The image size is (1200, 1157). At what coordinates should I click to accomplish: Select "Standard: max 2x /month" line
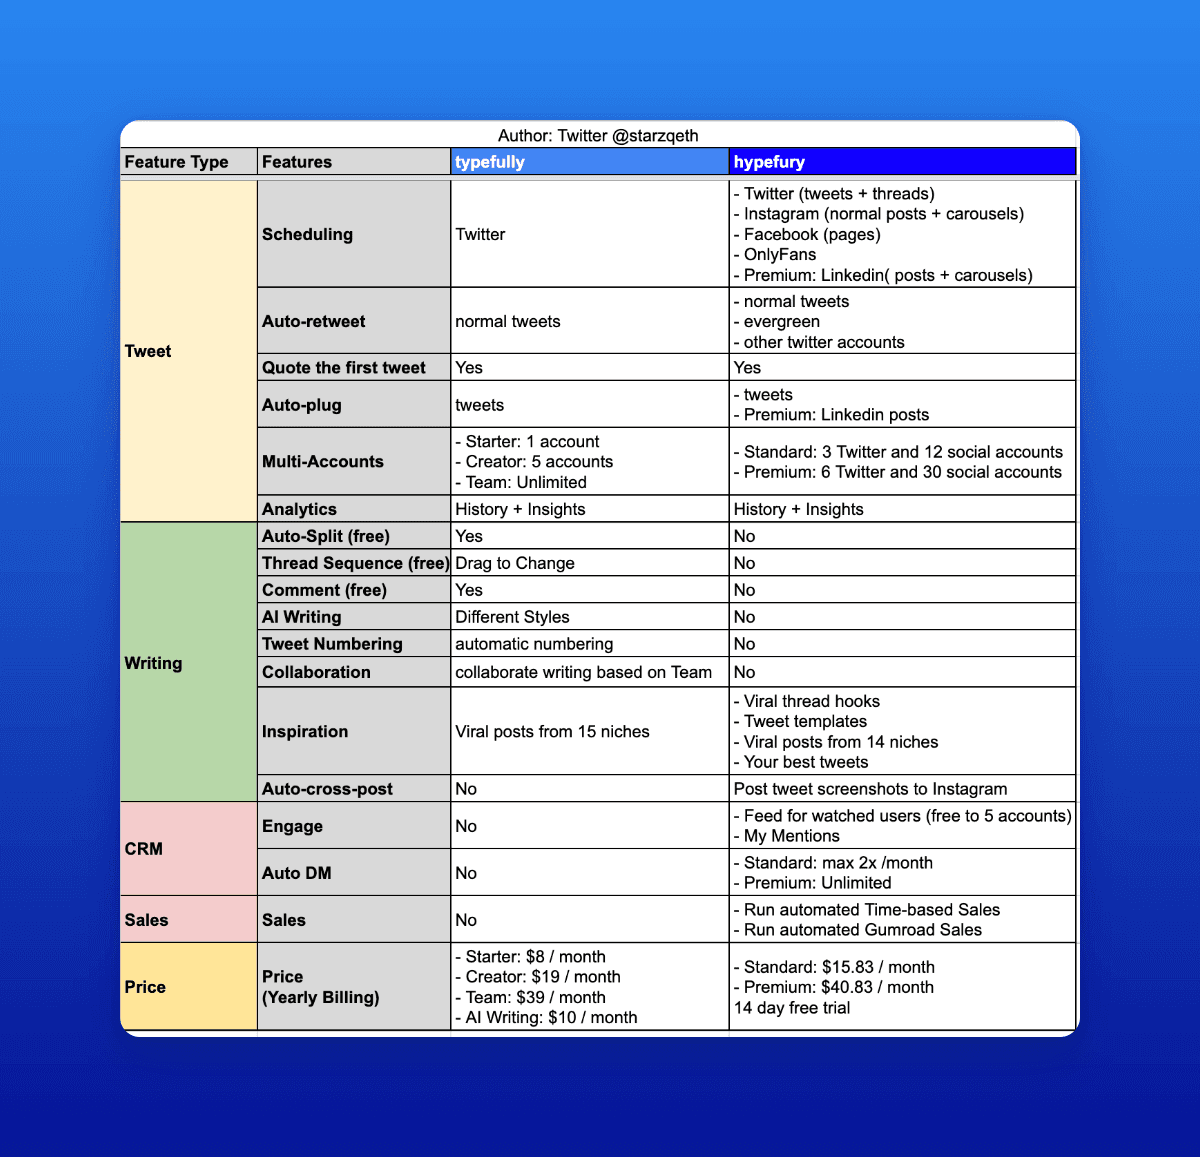833,863
